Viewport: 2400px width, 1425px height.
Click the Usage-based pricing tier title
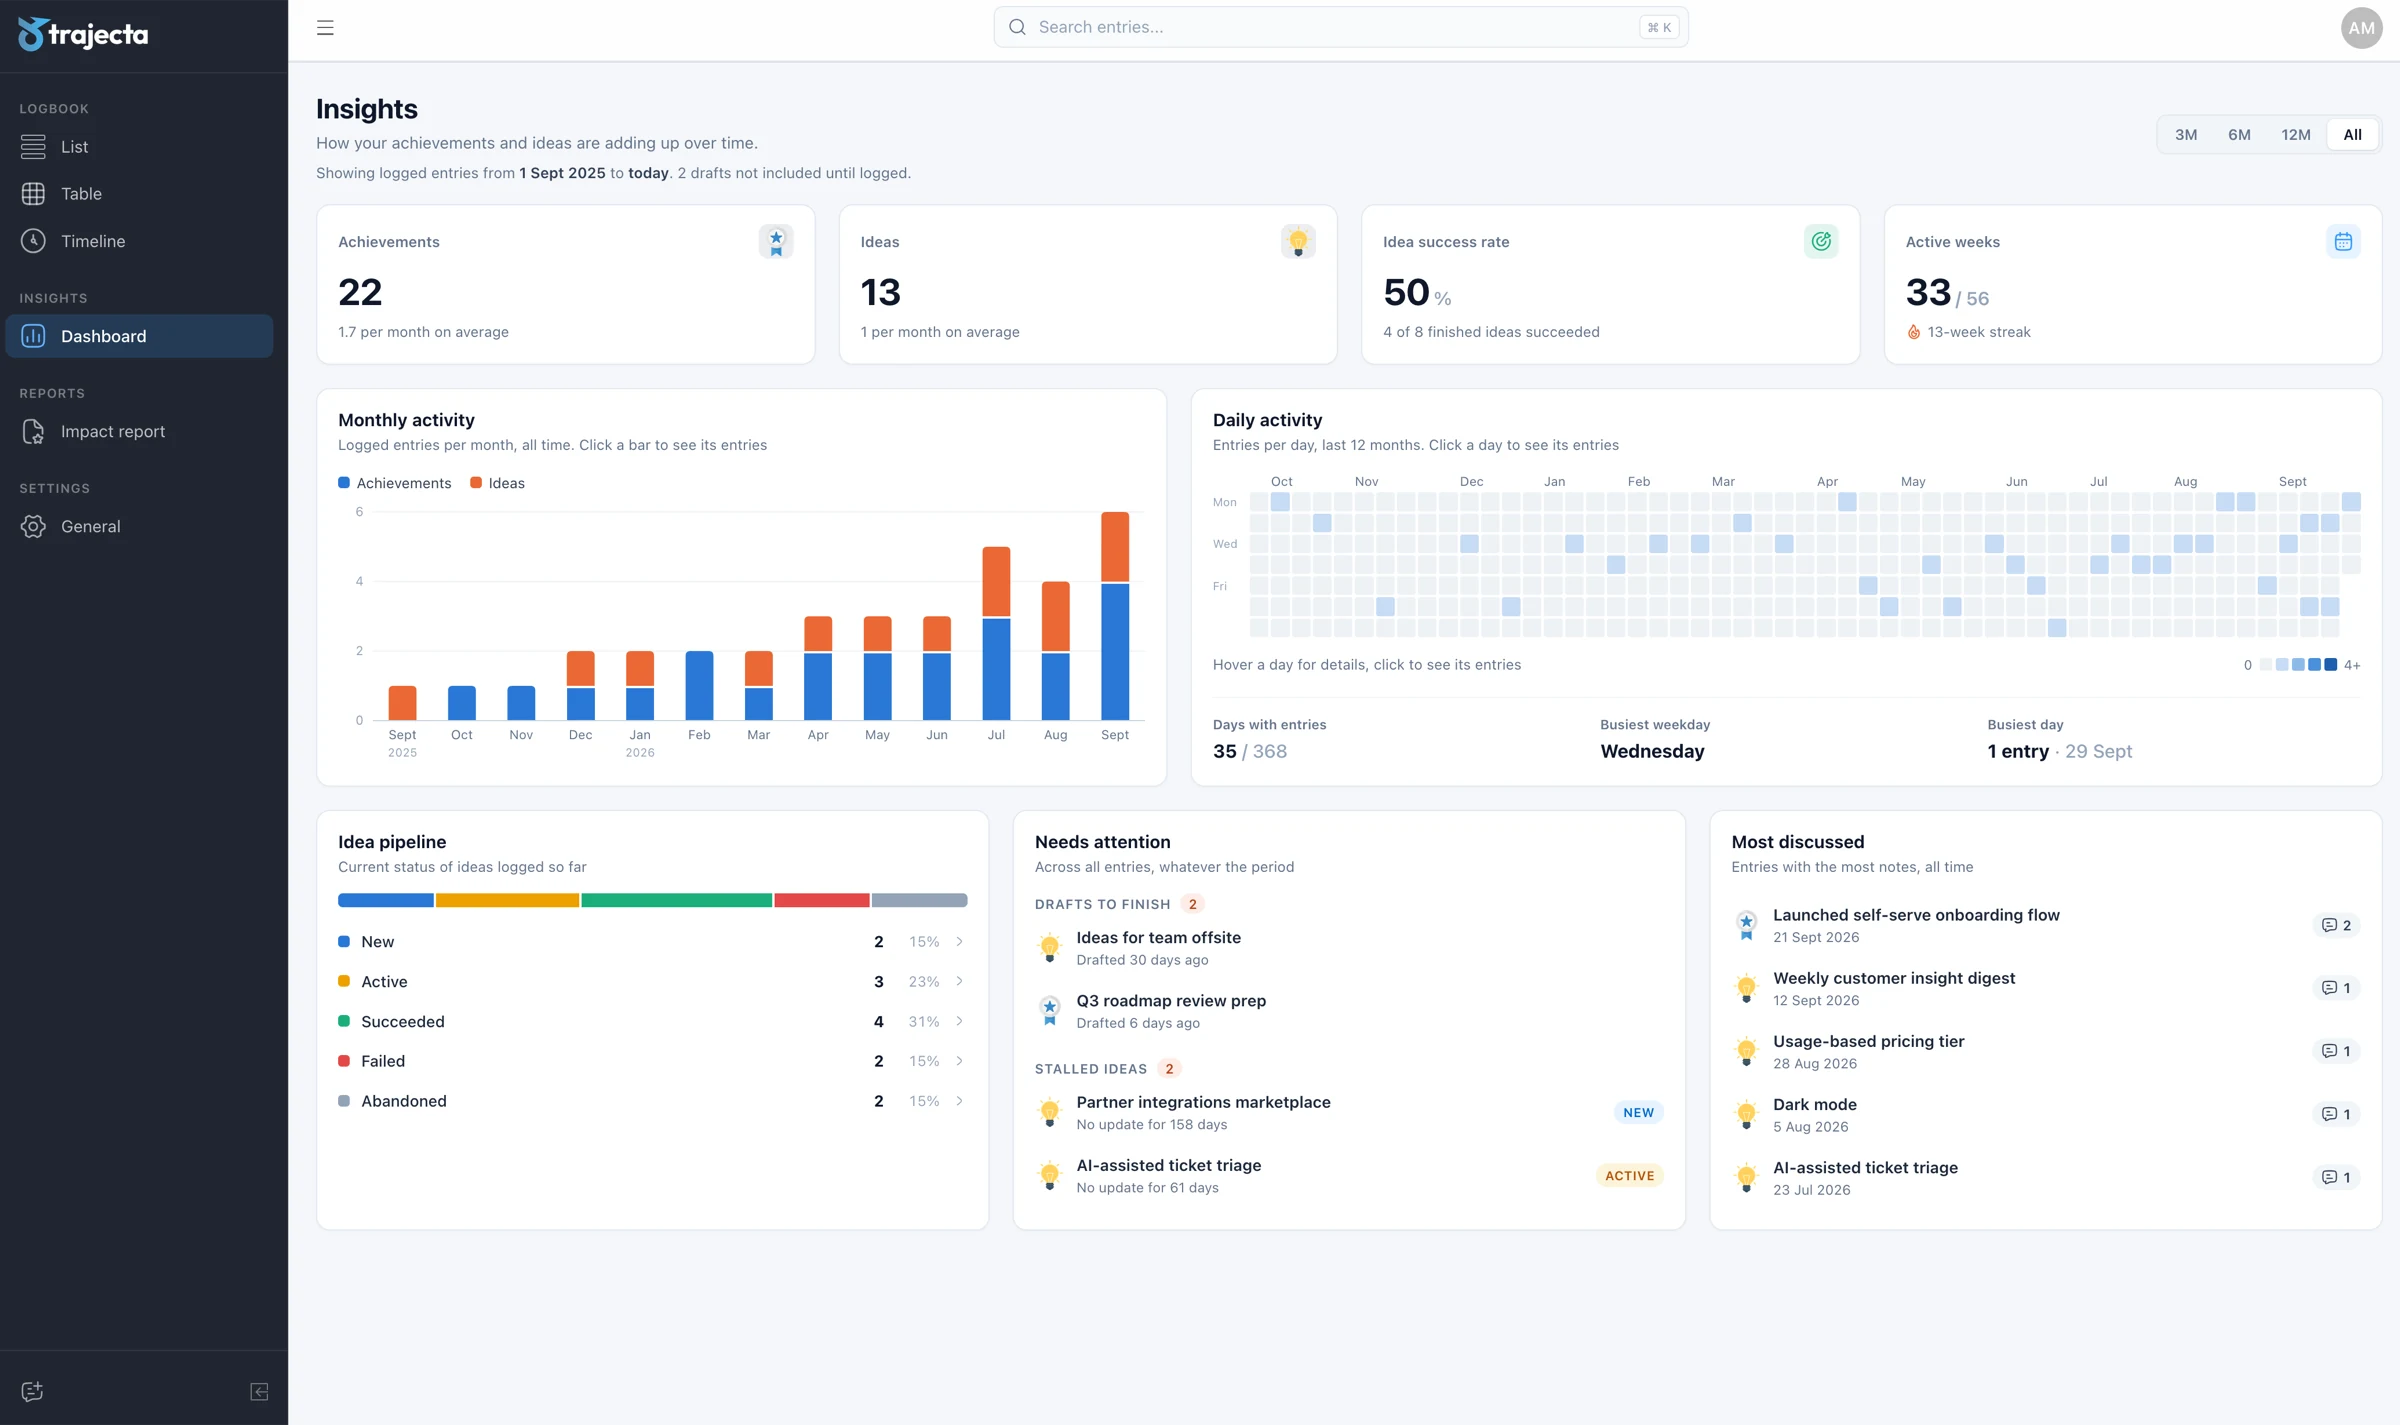[1868, 1041]
